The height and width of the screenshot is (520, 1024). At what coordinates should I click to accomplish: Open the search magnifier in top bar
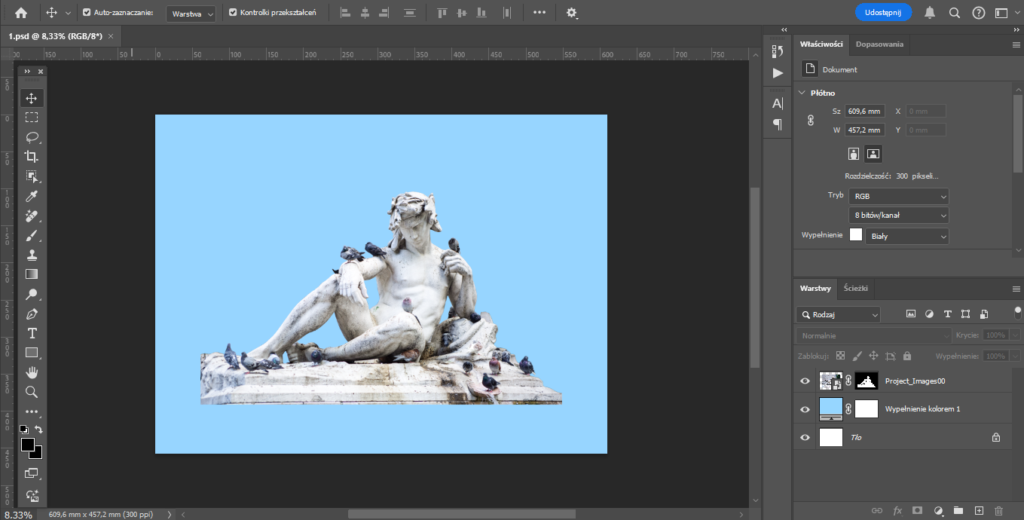[x=954, y=12]
